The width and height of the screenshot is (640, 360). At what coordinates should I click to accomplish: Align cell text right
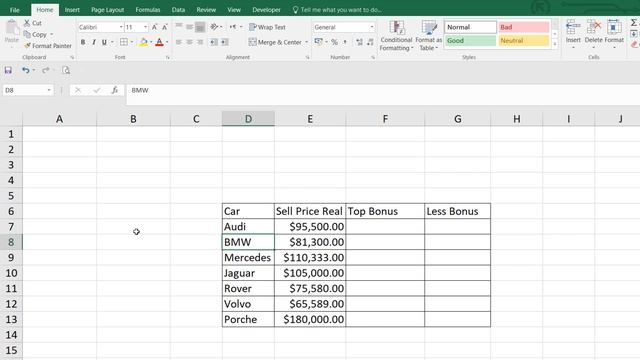tap(200, 42)
